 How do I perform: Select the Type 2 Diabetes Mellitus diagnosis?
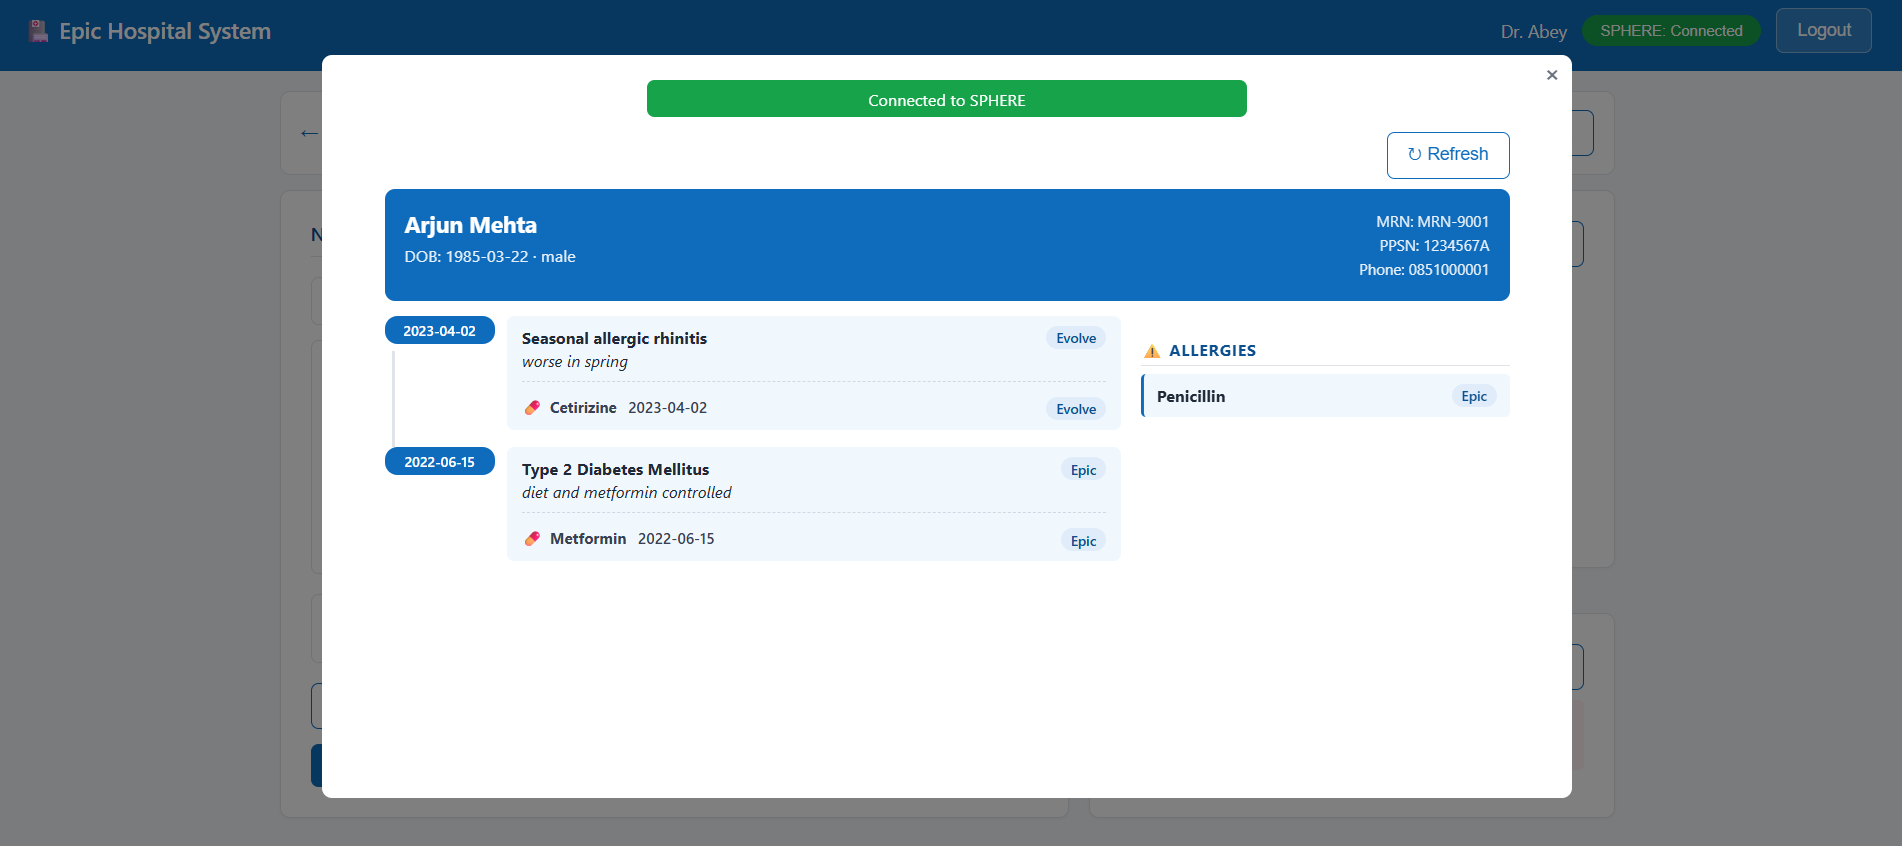click(616, 470)
